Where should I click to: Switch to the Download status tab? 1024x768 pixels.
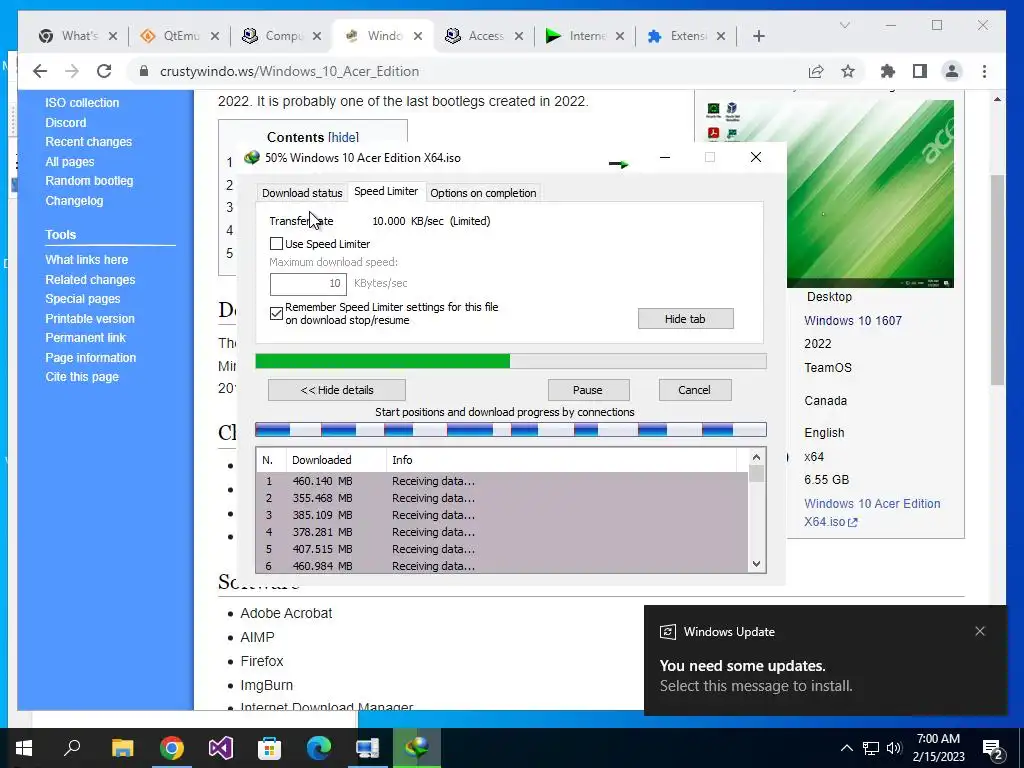[x=302, y=193]
